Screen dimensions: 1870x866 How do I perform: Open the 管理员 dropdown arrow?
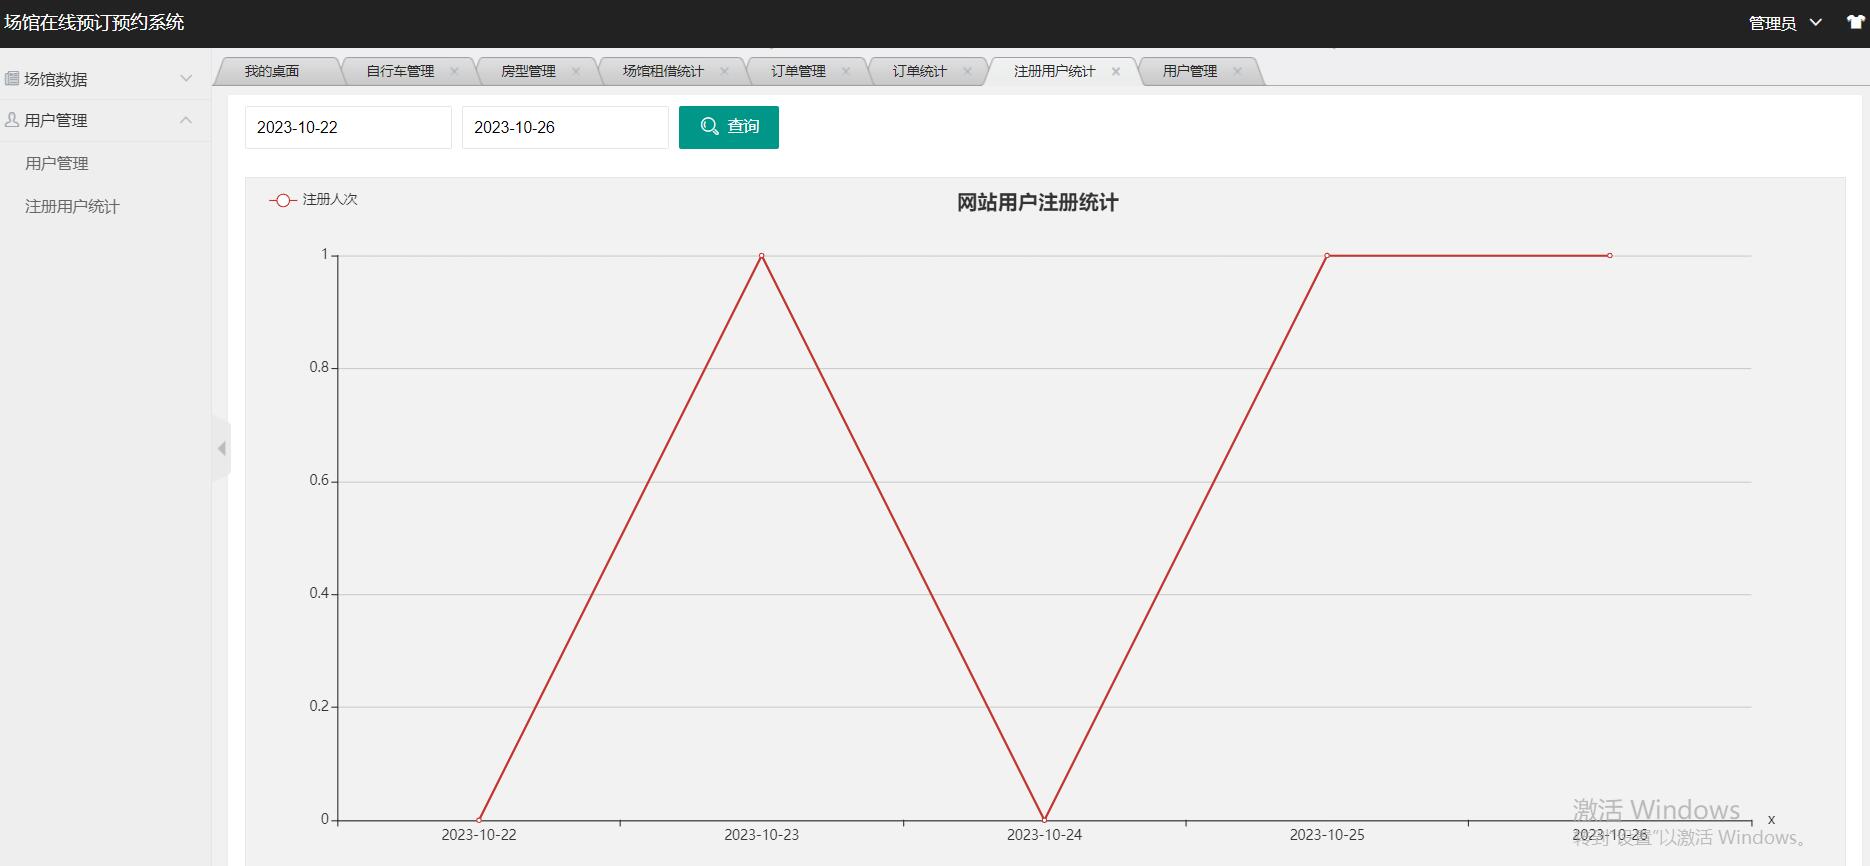tap(1816, 22)
